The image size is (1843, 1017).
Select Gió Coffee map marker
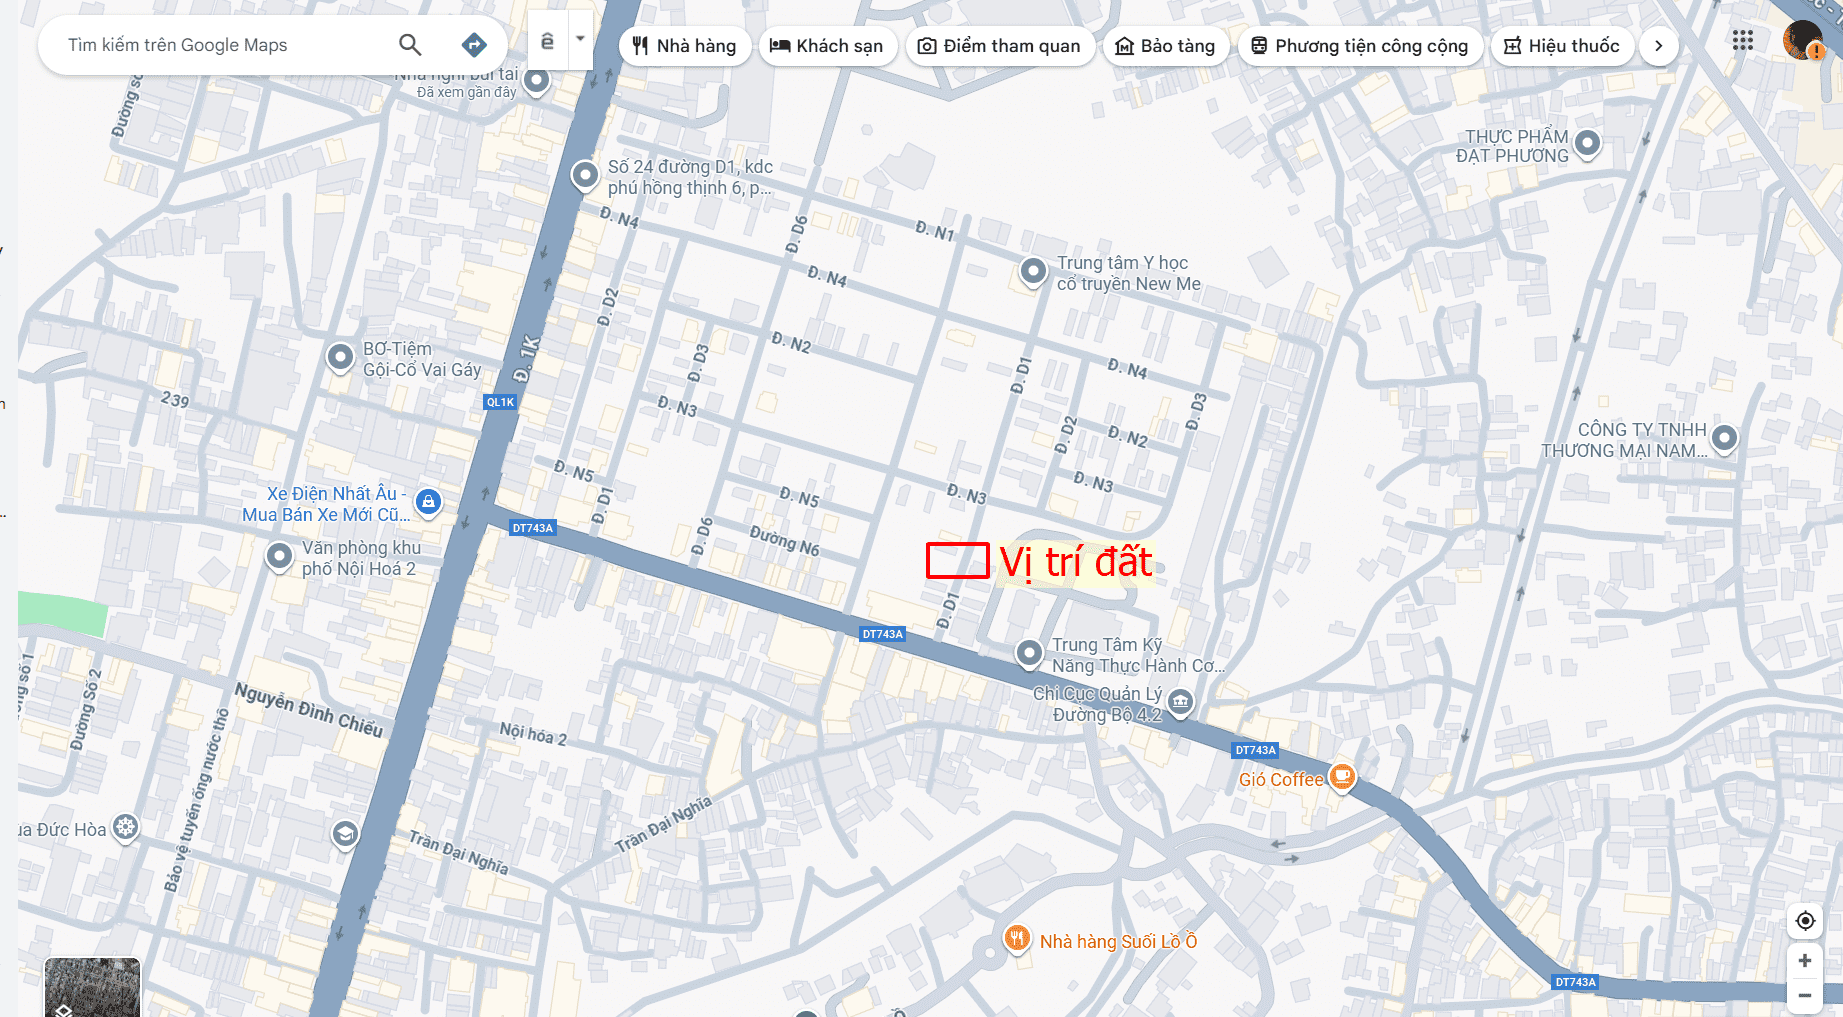1342,777
